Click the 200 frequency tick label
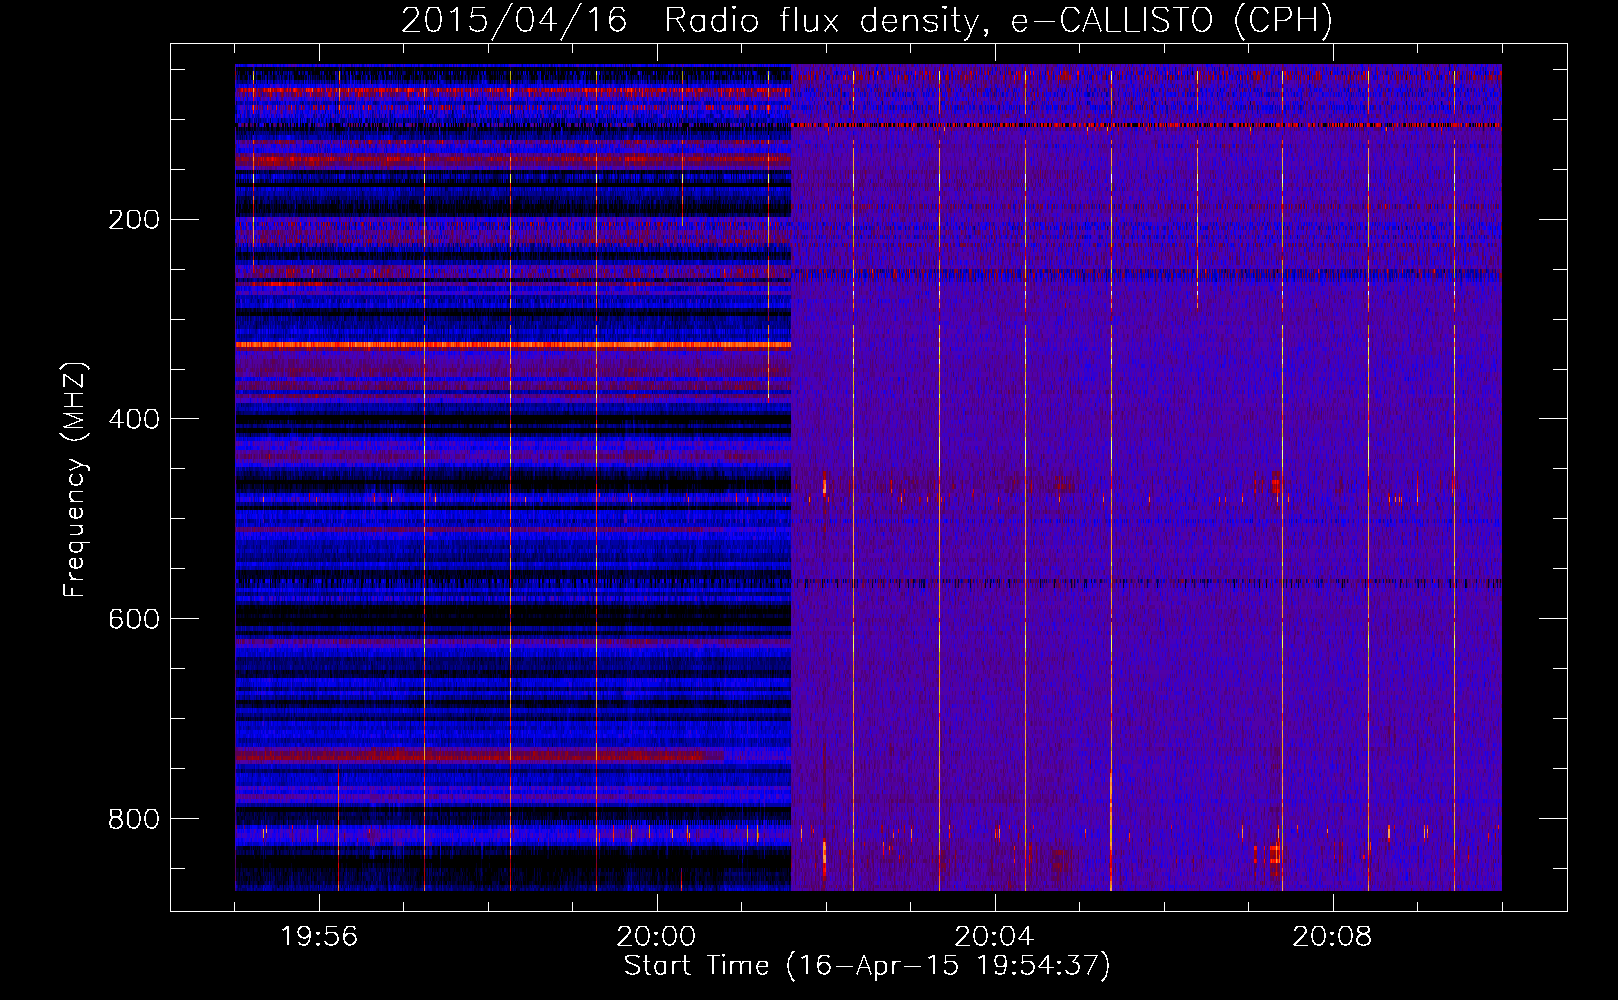This screenshot has width=1618, height=1000. click(134, 219)
